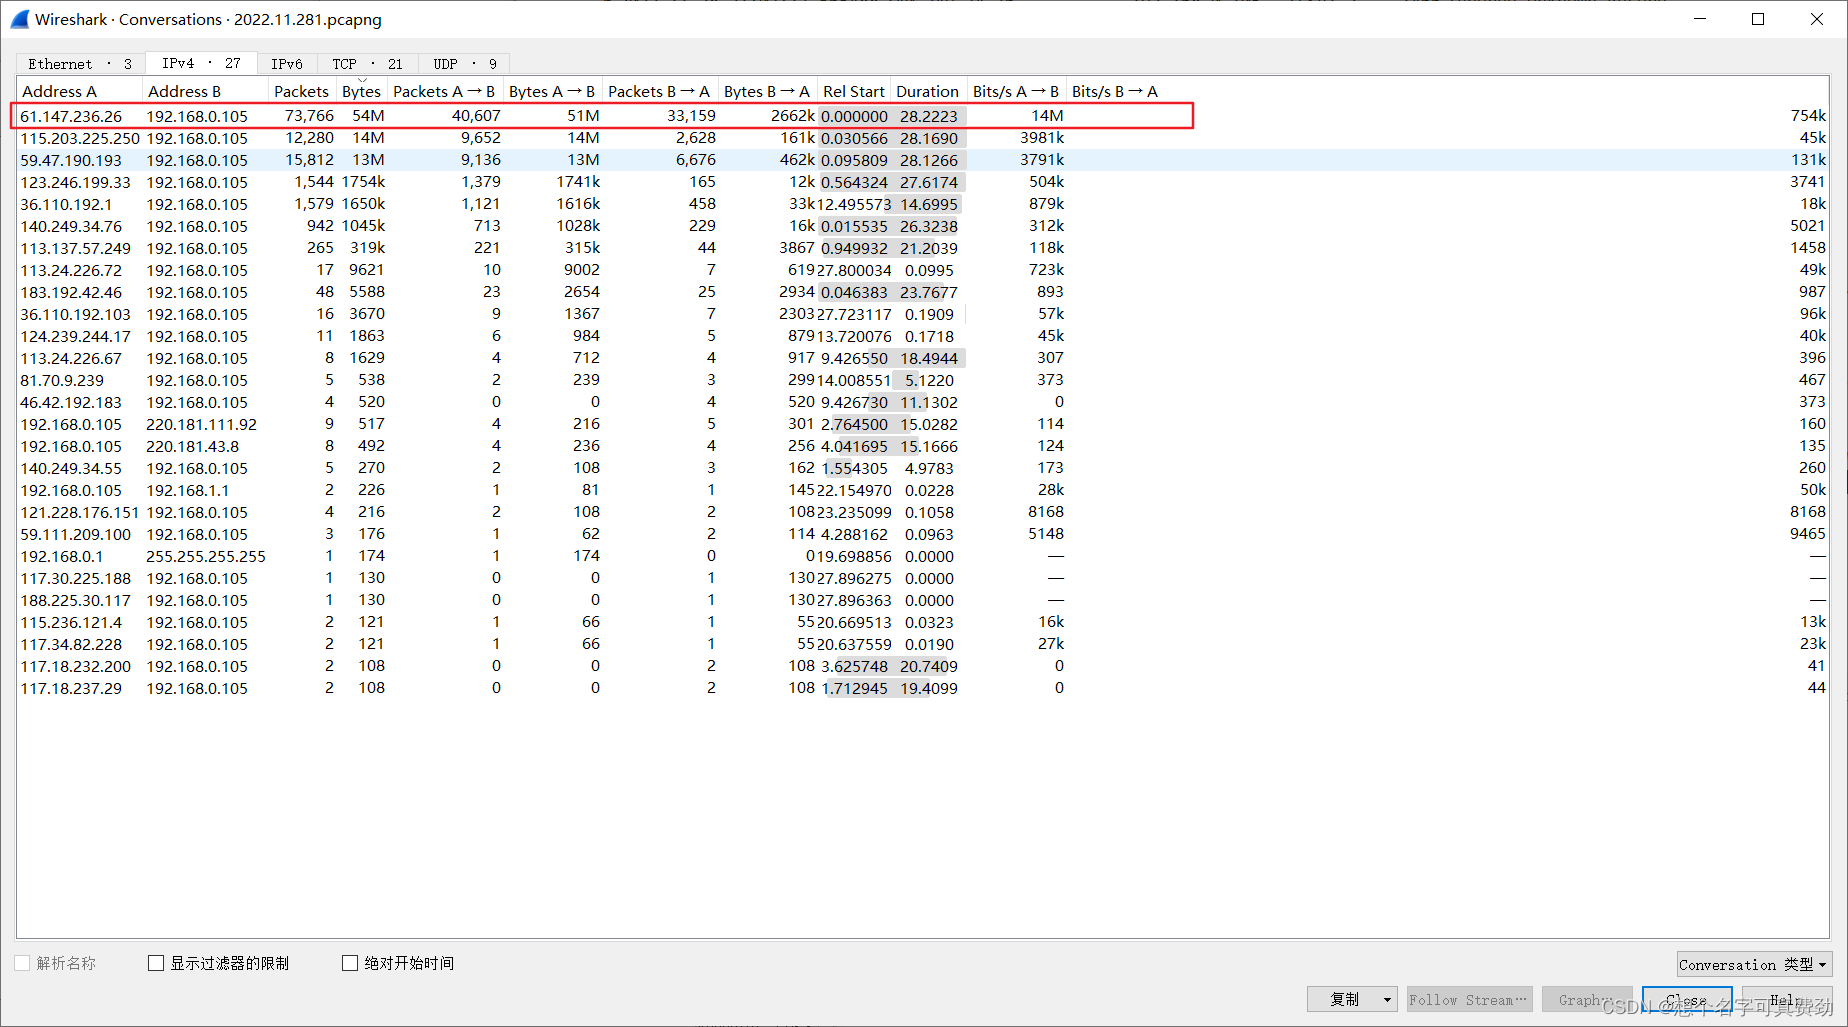
Task: Select the row for 117.30.225.188
Action: 923,578
